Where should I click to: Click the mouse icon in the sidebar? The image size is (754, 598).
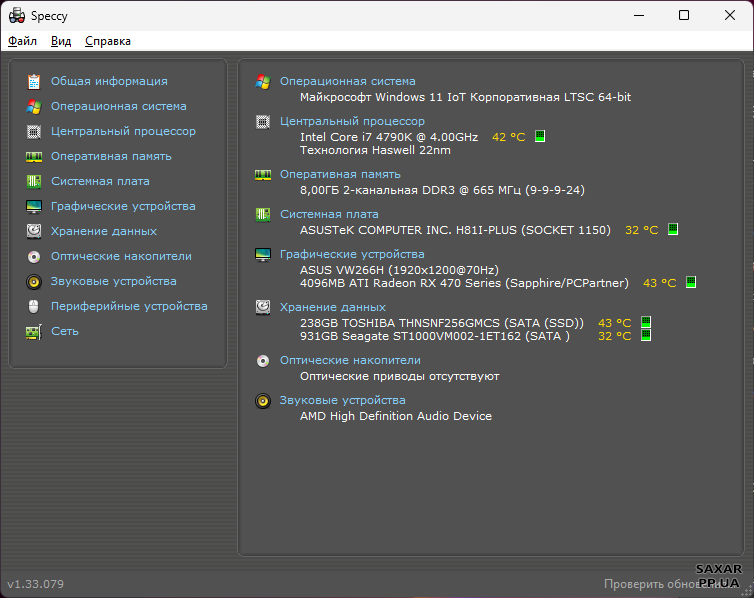click(34, 306)
